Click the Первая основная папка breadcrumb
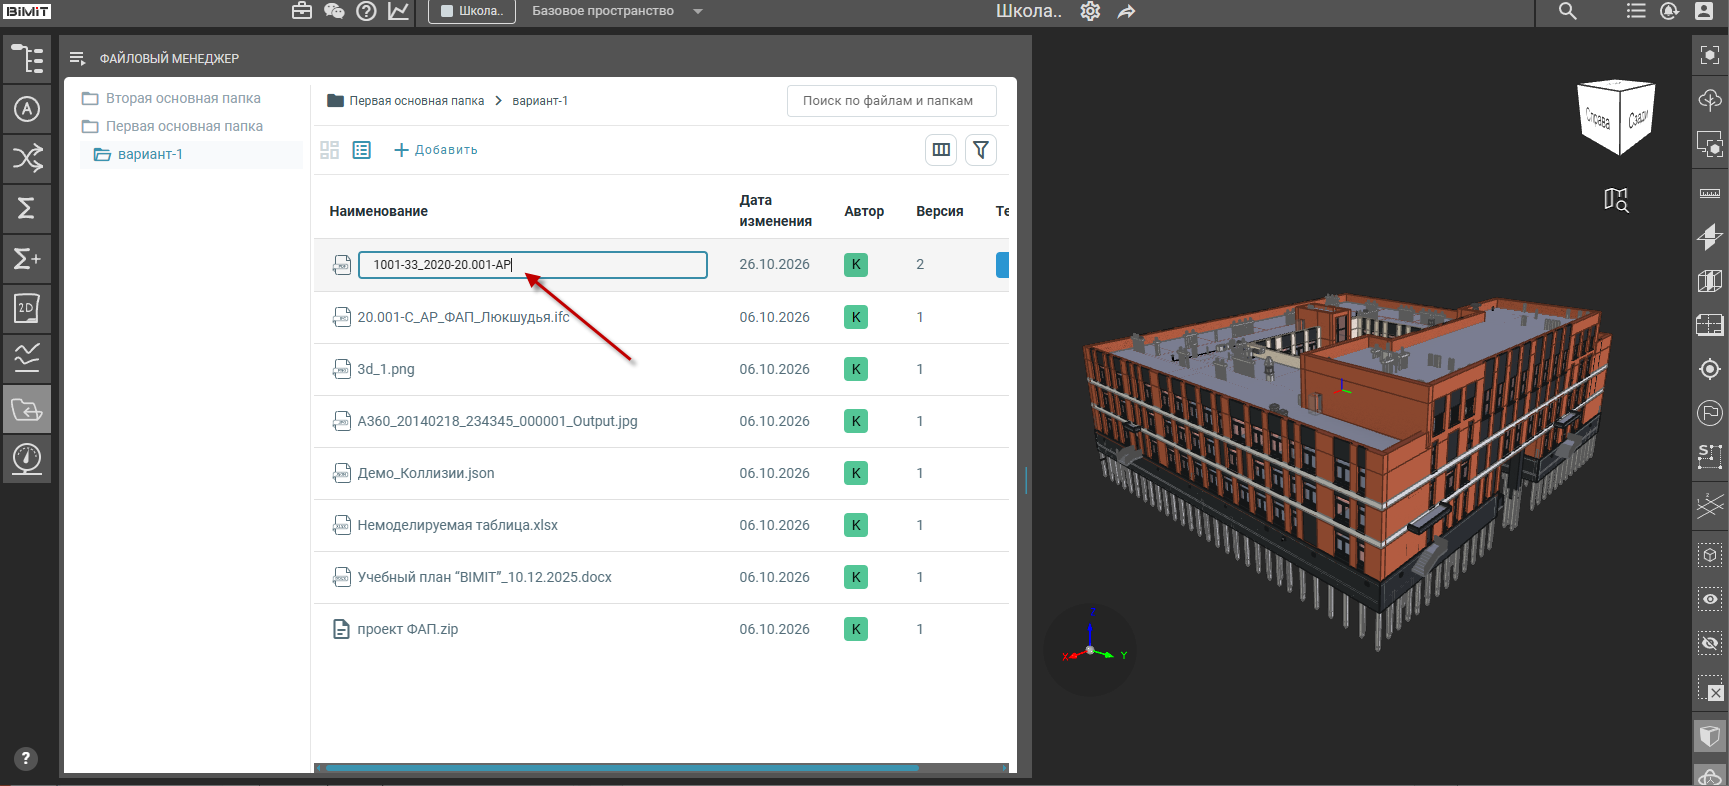 pyautogui.click(x=416, y=101)
